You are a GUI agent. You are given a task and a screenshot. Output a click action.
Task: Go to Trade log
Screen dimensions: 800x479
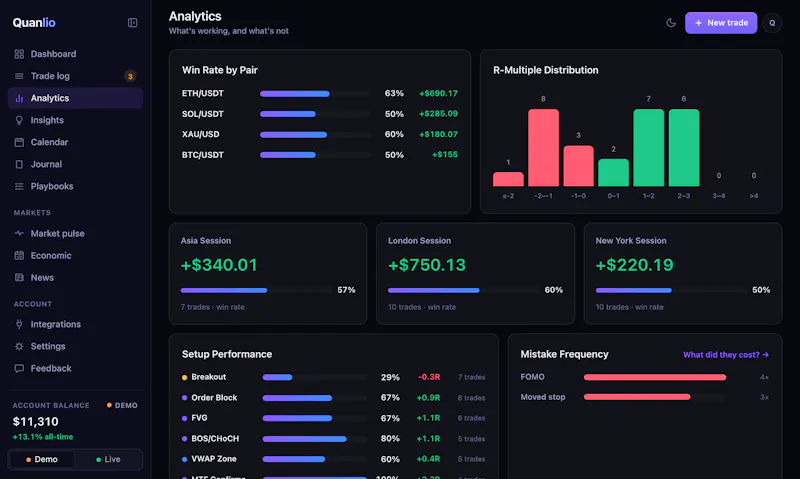75,76
